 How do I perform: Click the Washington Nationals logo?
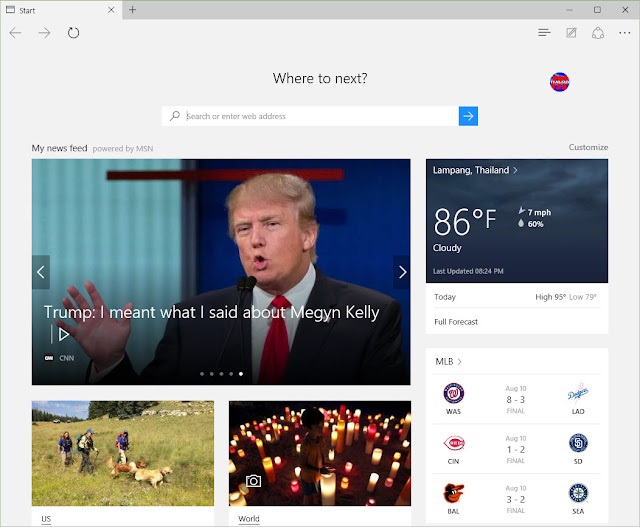[453, 394]
